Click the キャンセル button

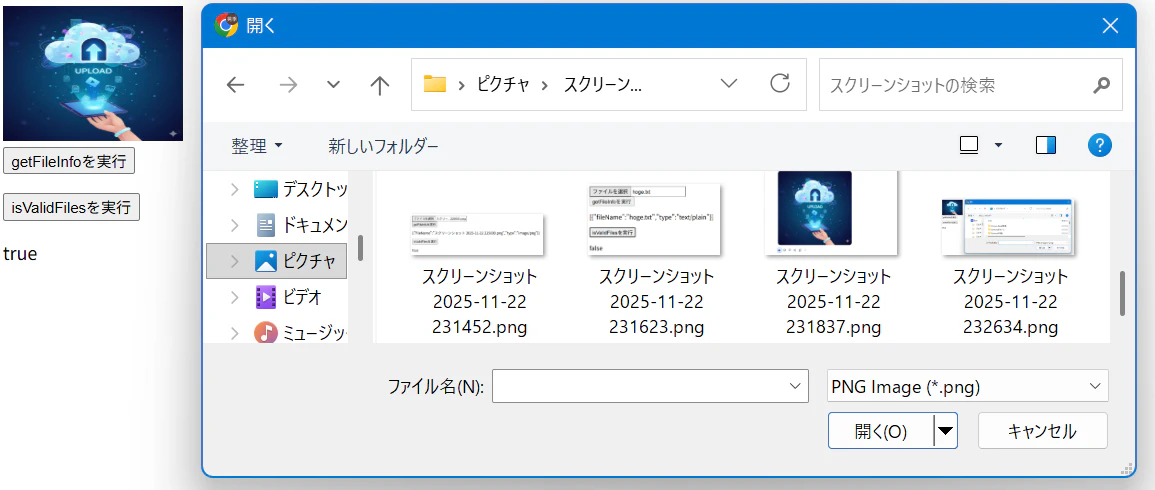1042,430
